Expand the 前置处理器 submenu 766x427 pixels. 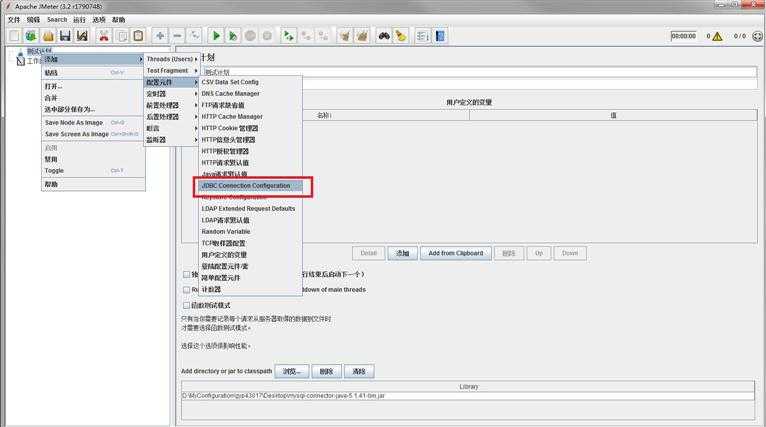coord(172,105)
